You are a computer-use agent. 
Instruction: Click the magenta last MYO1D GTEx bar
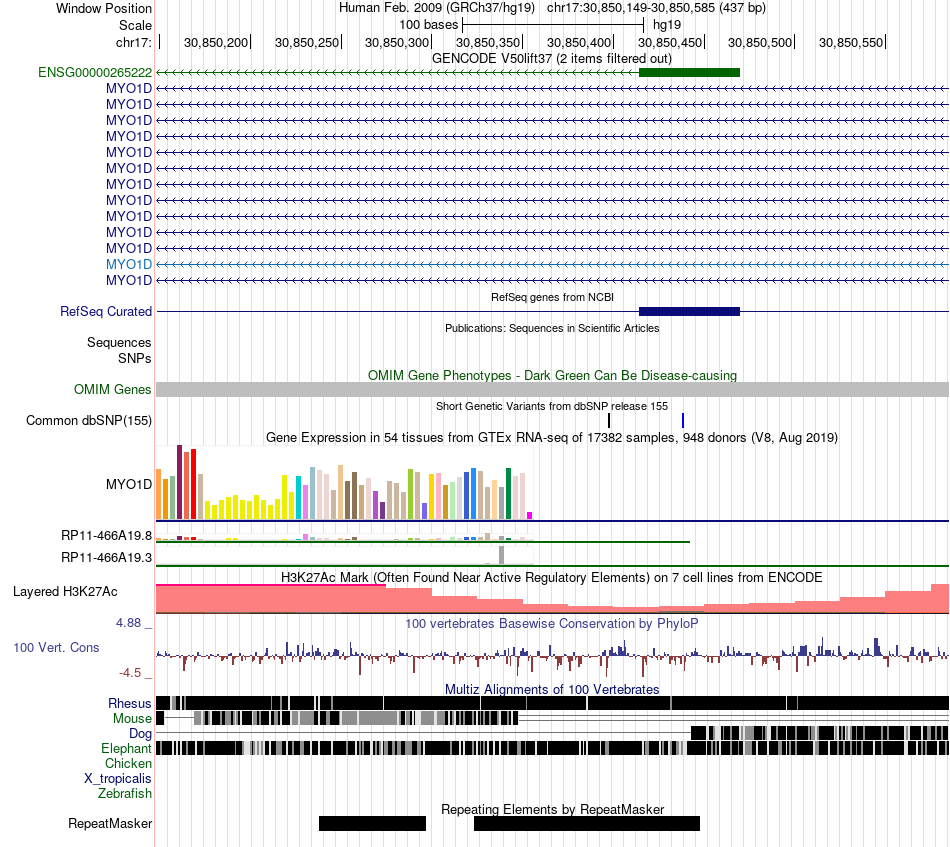(530, 516)
